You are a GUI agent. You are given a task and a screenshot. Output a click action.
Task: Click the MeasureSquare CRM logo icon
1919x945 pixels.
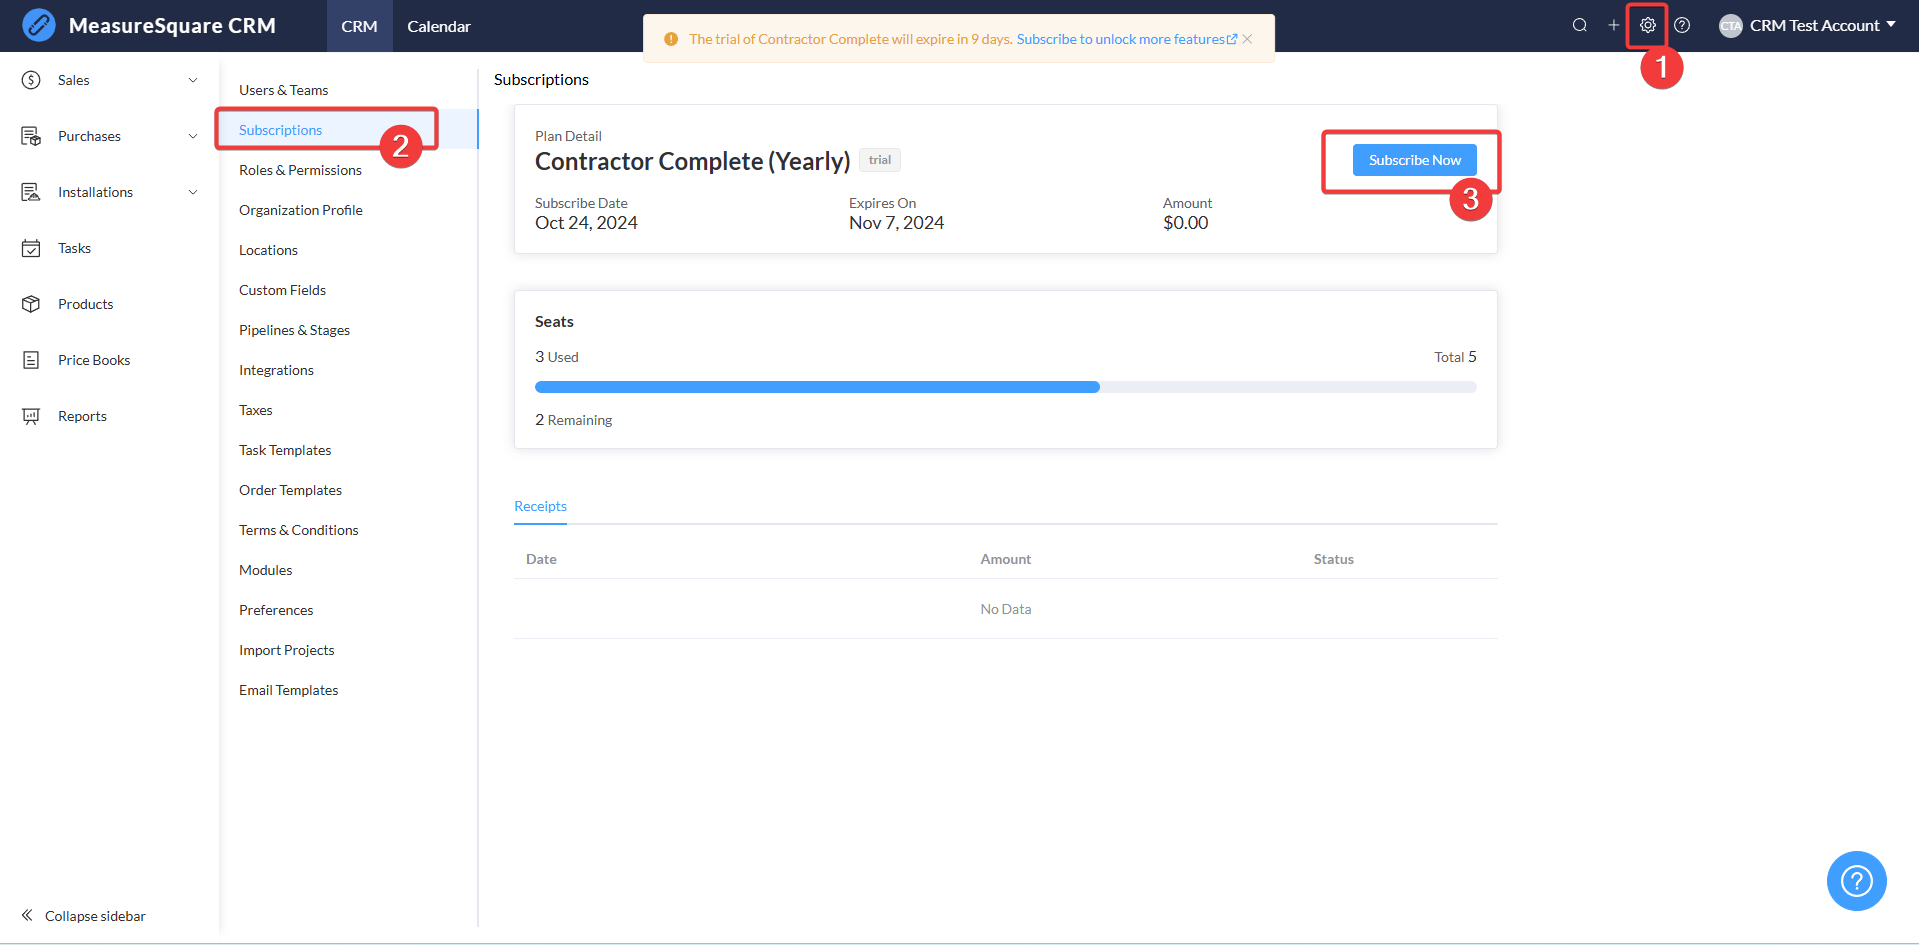tap(39, 25)
